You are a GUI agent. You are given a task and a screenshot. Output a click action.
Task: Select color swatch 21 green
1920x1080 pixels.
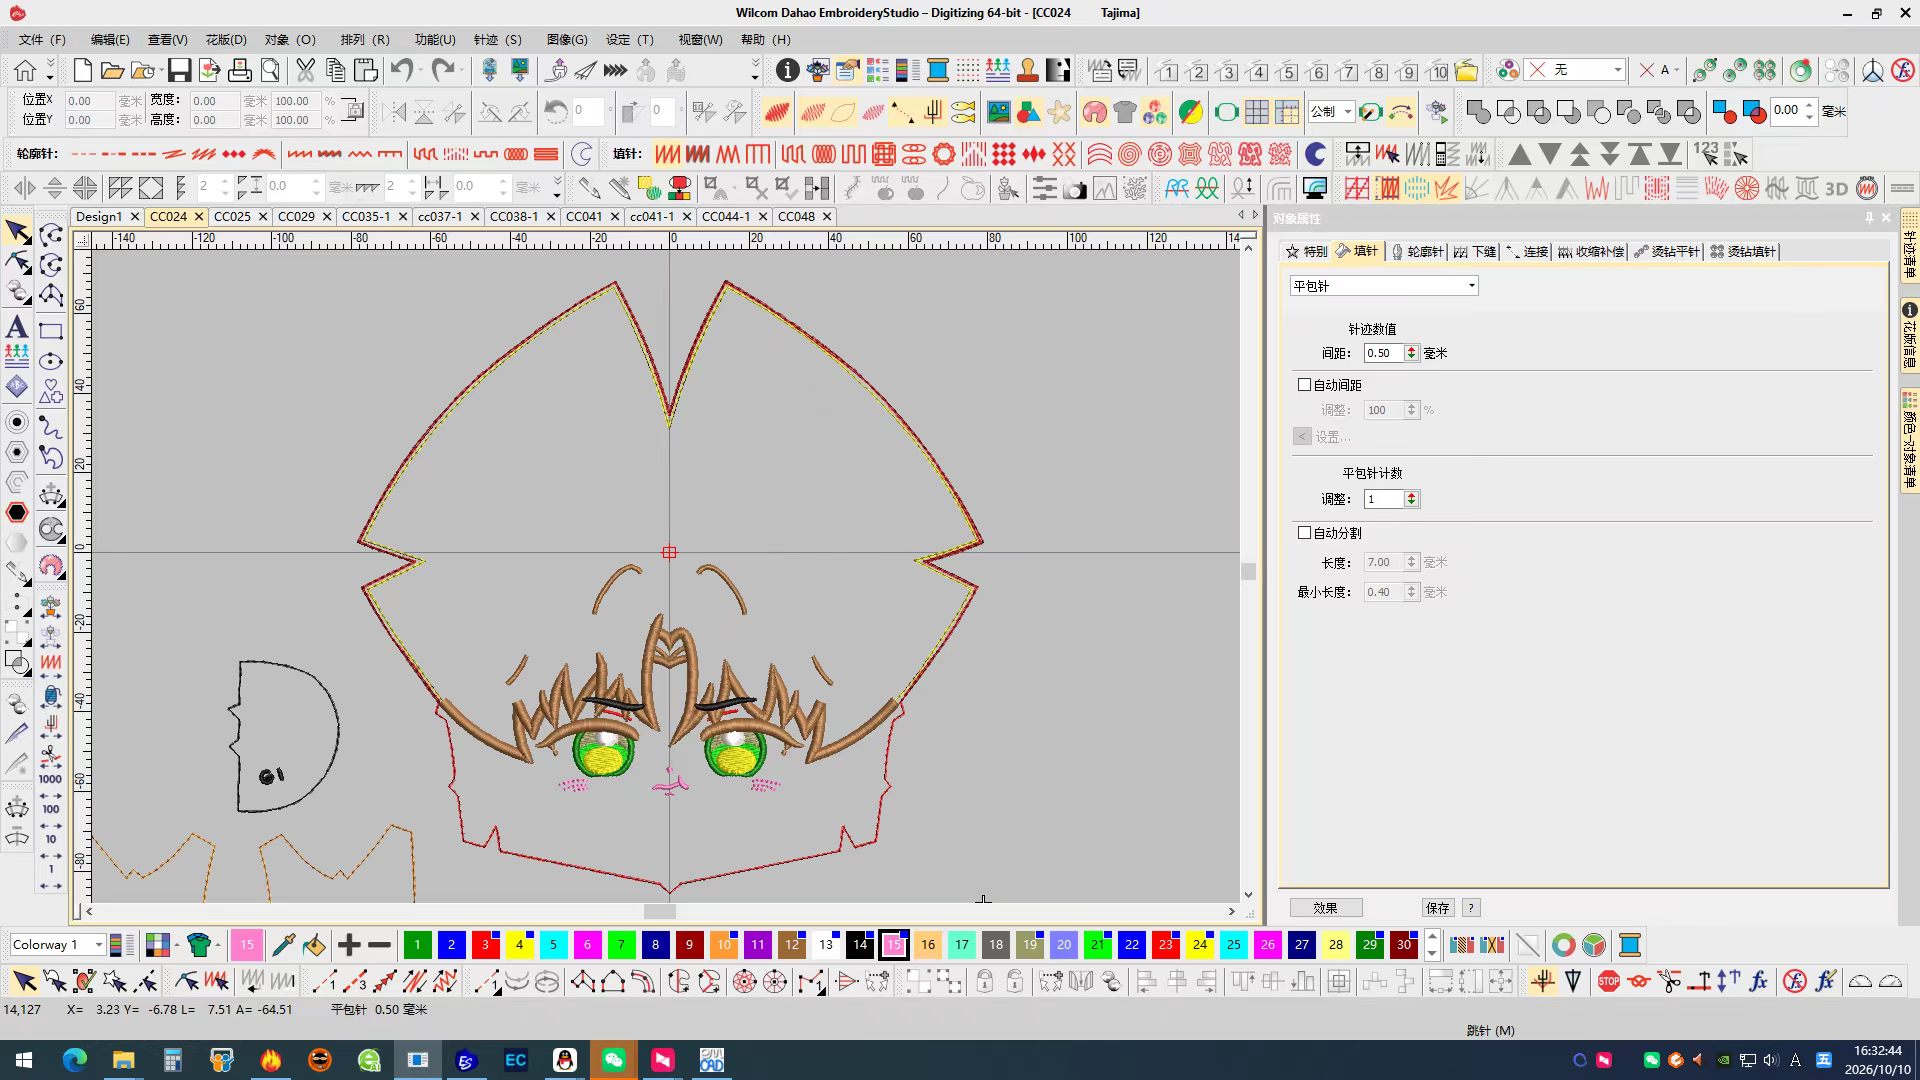pos(1098,945)
